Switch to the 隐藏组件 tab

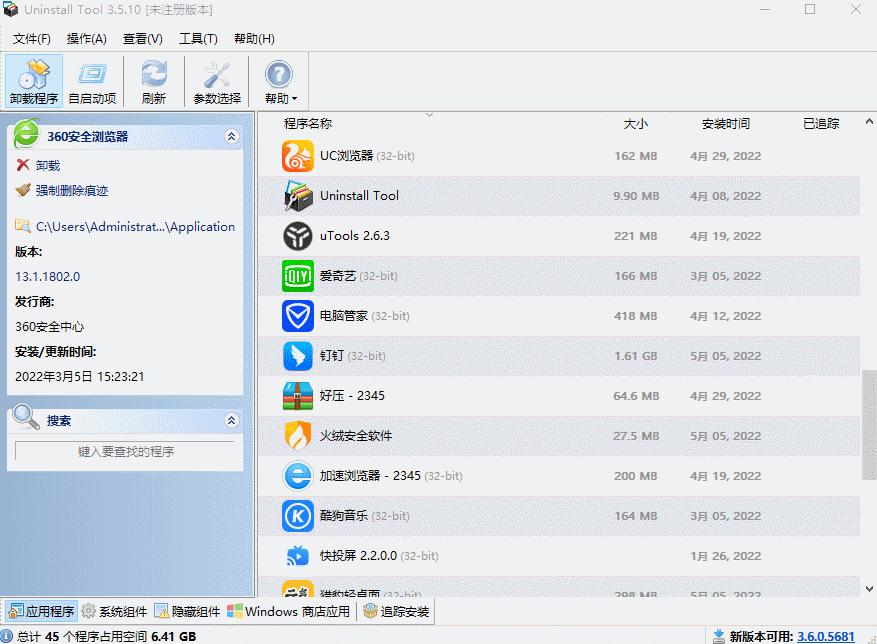pos(187,612)
